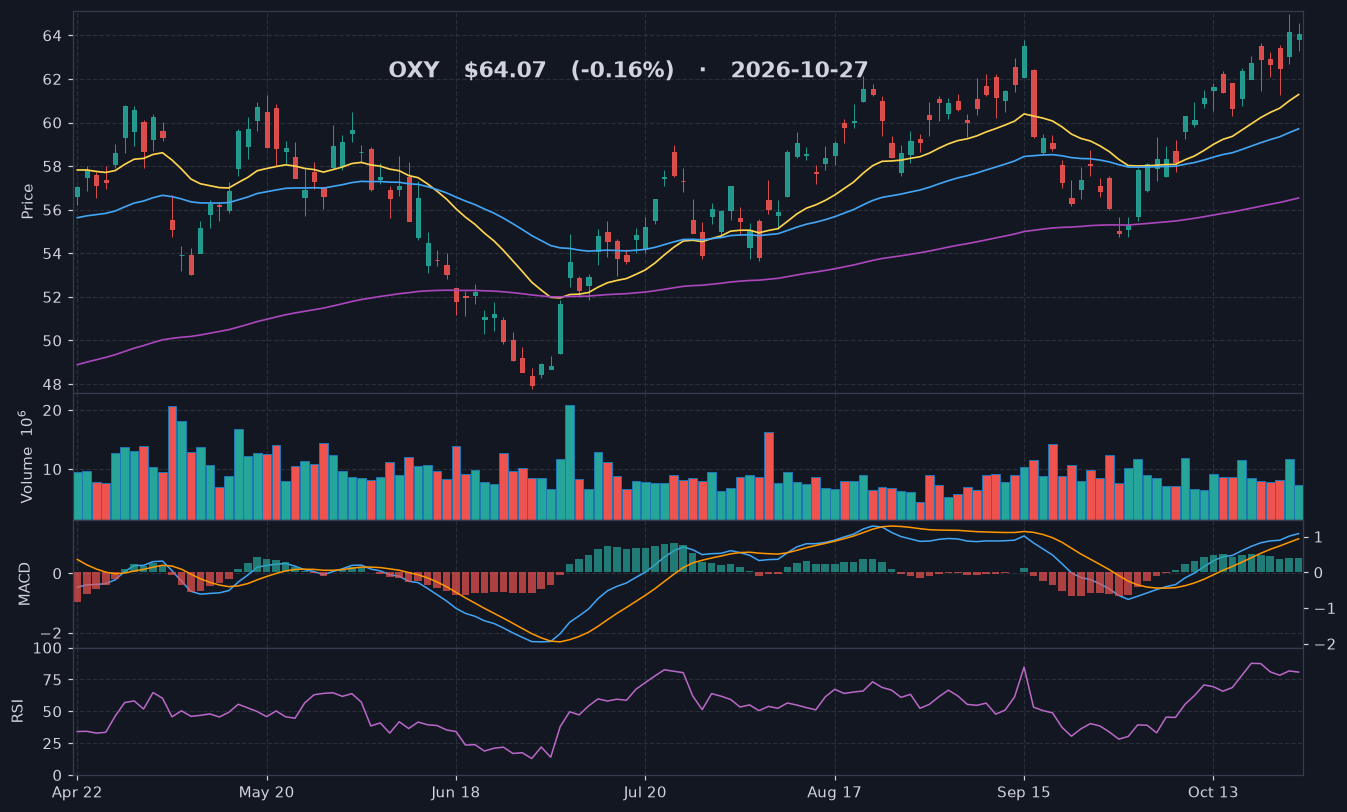Screen dimensions: 1347x812
Task: Click the 75 RSI axis tick
Action: (52, 681)
